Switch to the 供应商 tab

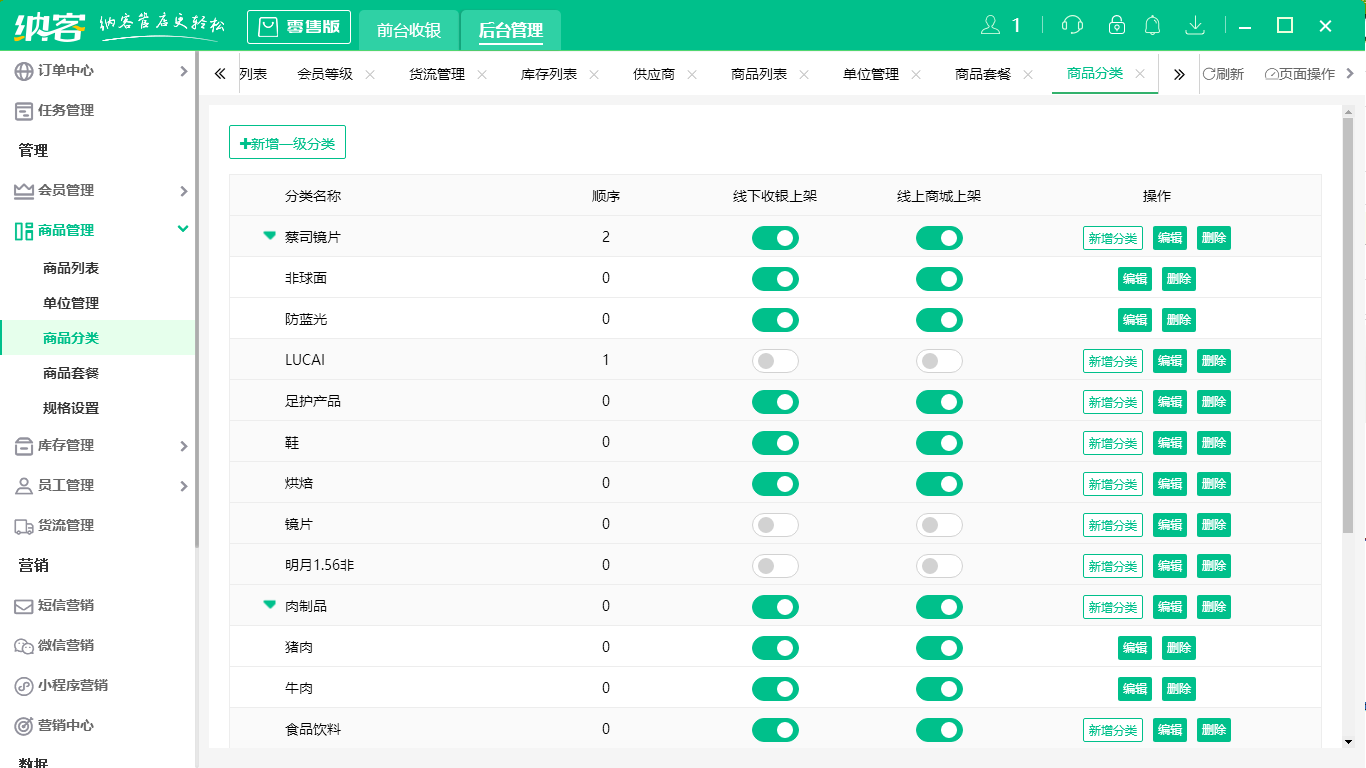[654, 75]
